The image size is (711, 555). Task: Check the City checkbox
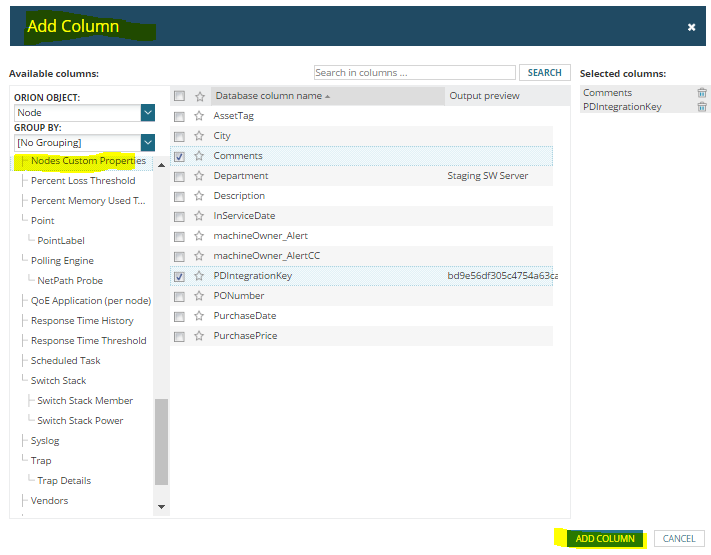click(x=180, y=136)
